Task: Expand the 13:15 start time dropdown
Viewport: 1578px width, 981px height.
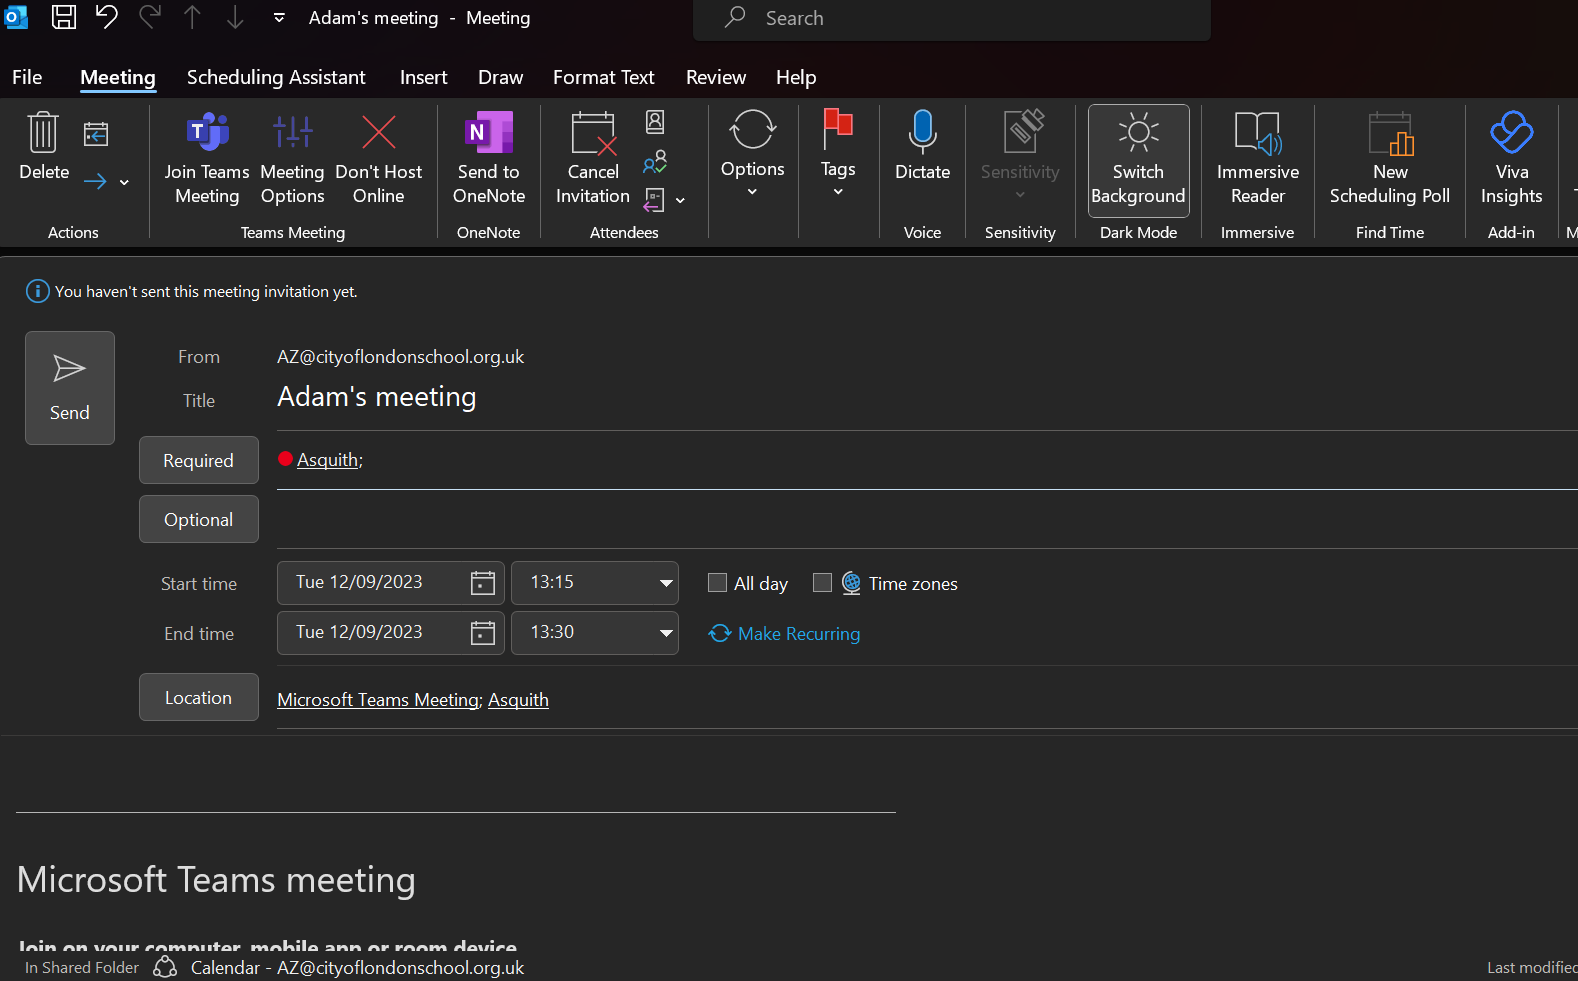Action: 666,583
